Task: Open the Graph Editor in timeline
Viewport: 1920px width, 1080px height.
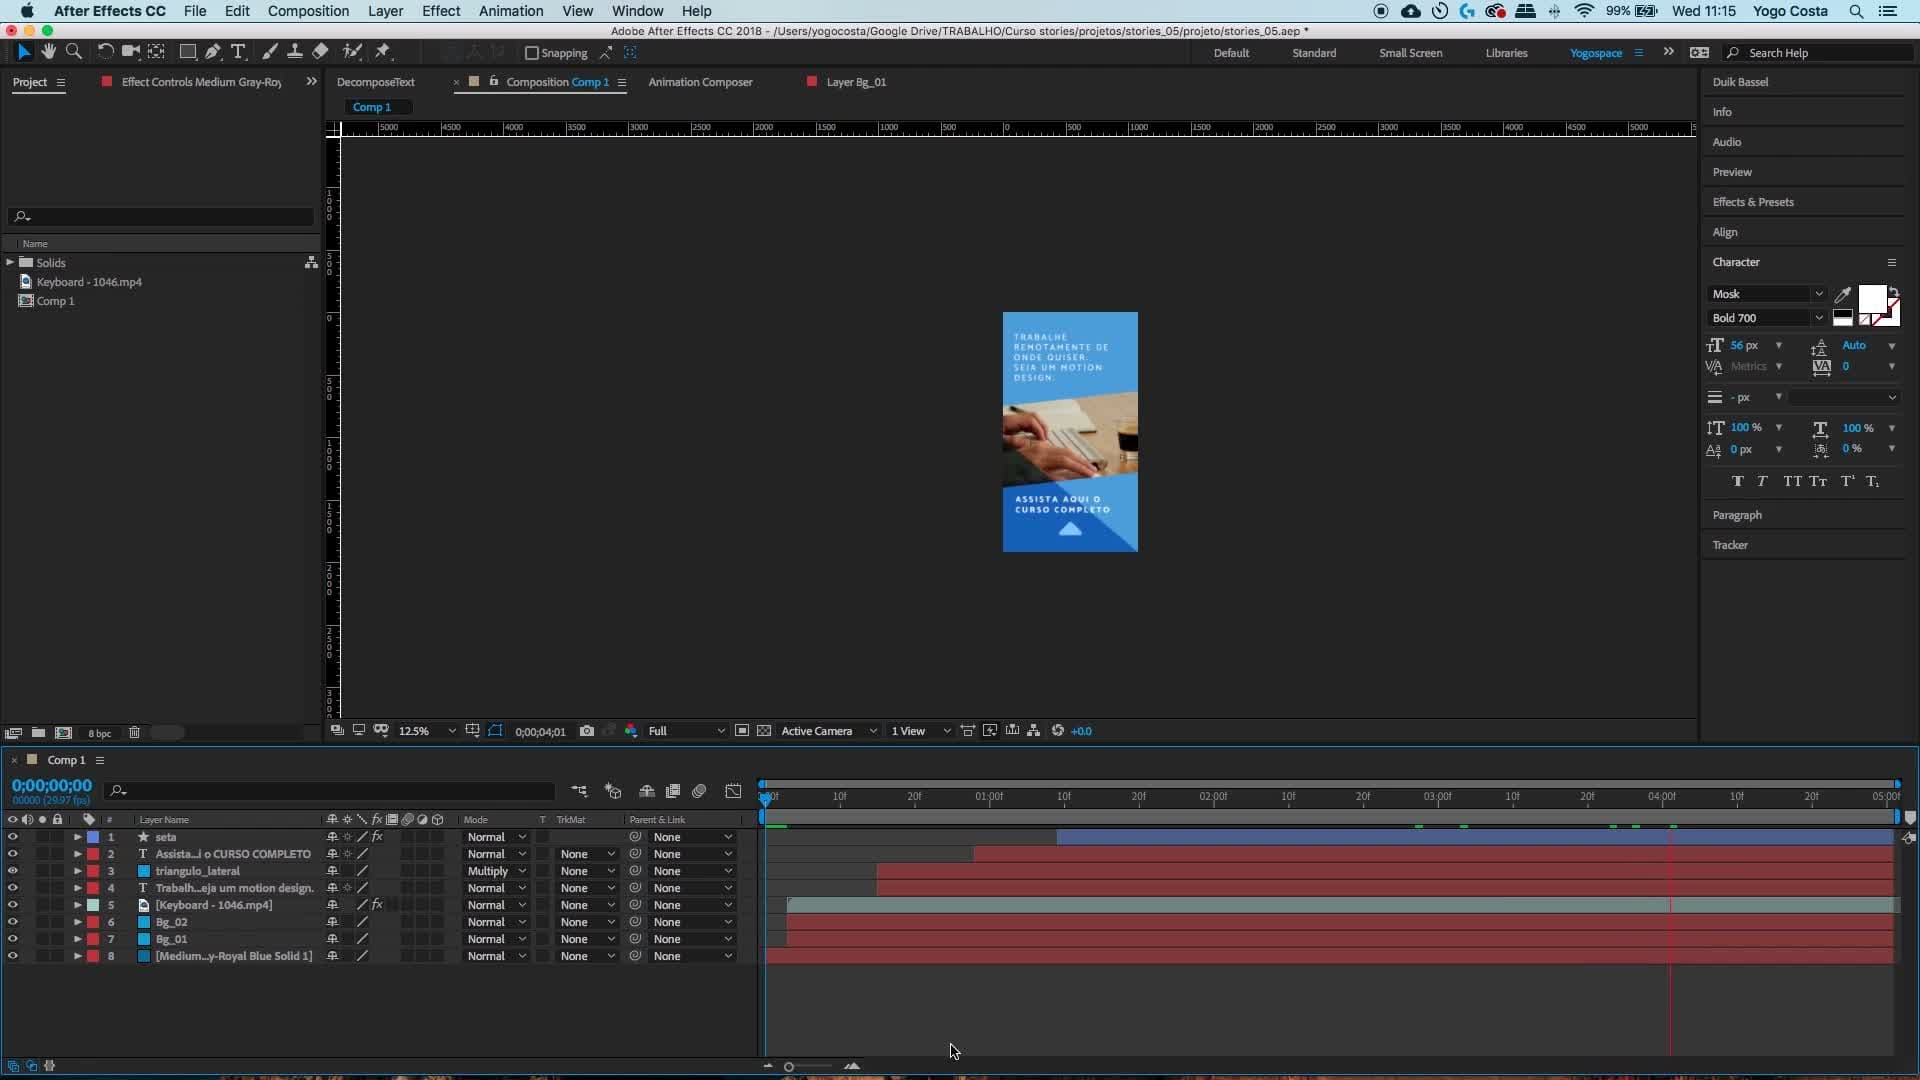Action: click(x=733, y=791)
